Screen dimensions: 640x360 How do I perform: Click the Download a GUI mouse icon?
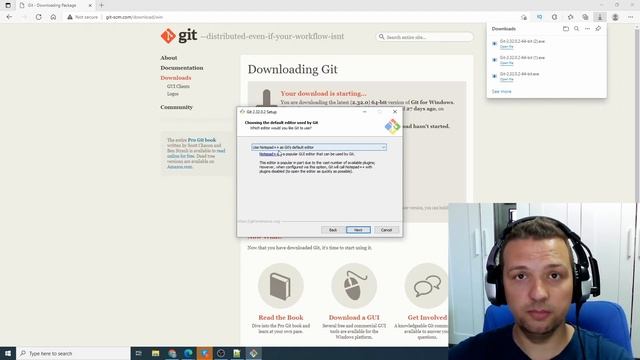tap(354, 286)
